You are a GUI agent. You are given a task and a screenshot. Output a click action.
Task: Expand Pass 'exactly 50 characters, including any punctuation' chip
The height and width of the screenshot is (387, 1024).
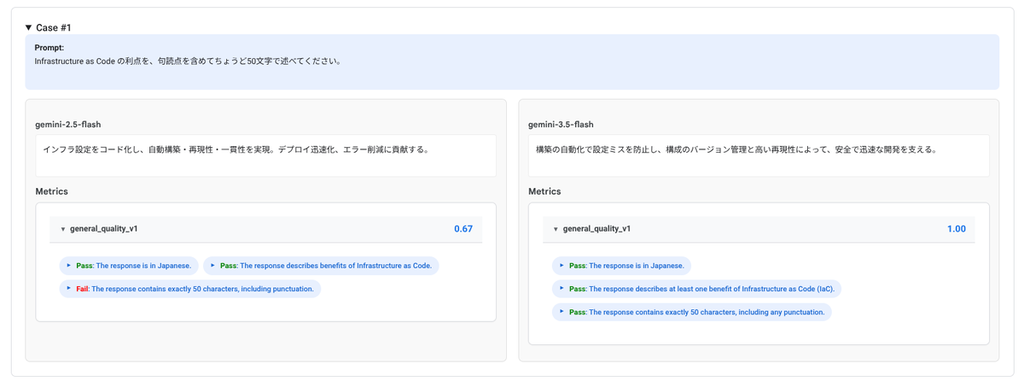tap(692, 312)
